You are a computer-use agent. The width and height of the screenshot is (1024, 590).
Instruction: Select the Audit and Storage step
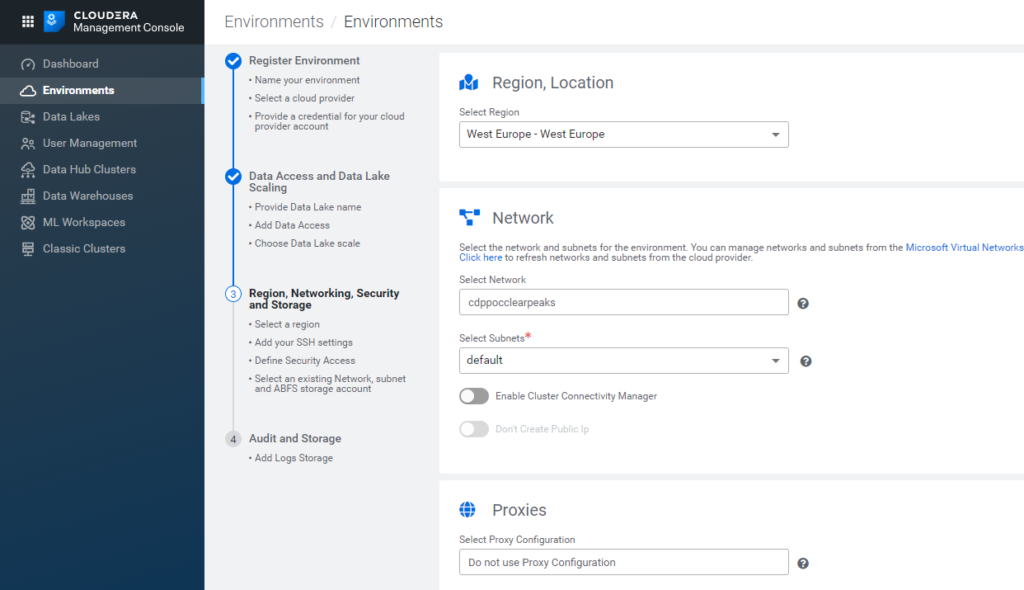click(x=295, y=438)
